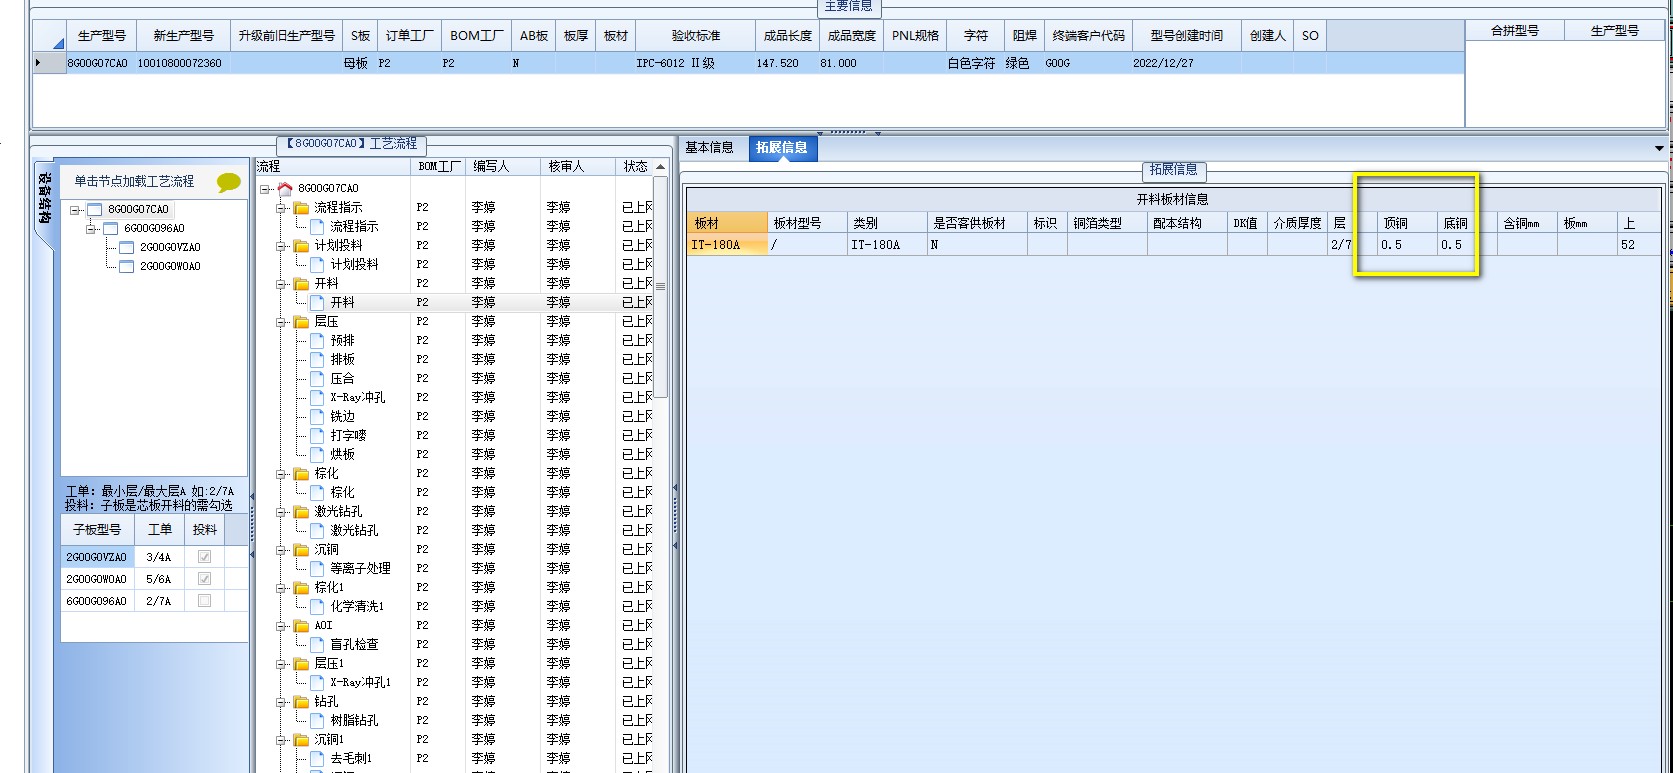The image size is (1673, 773).
Task: Click the window icon for 2G00G0VZA0 node
Action: 126,247
